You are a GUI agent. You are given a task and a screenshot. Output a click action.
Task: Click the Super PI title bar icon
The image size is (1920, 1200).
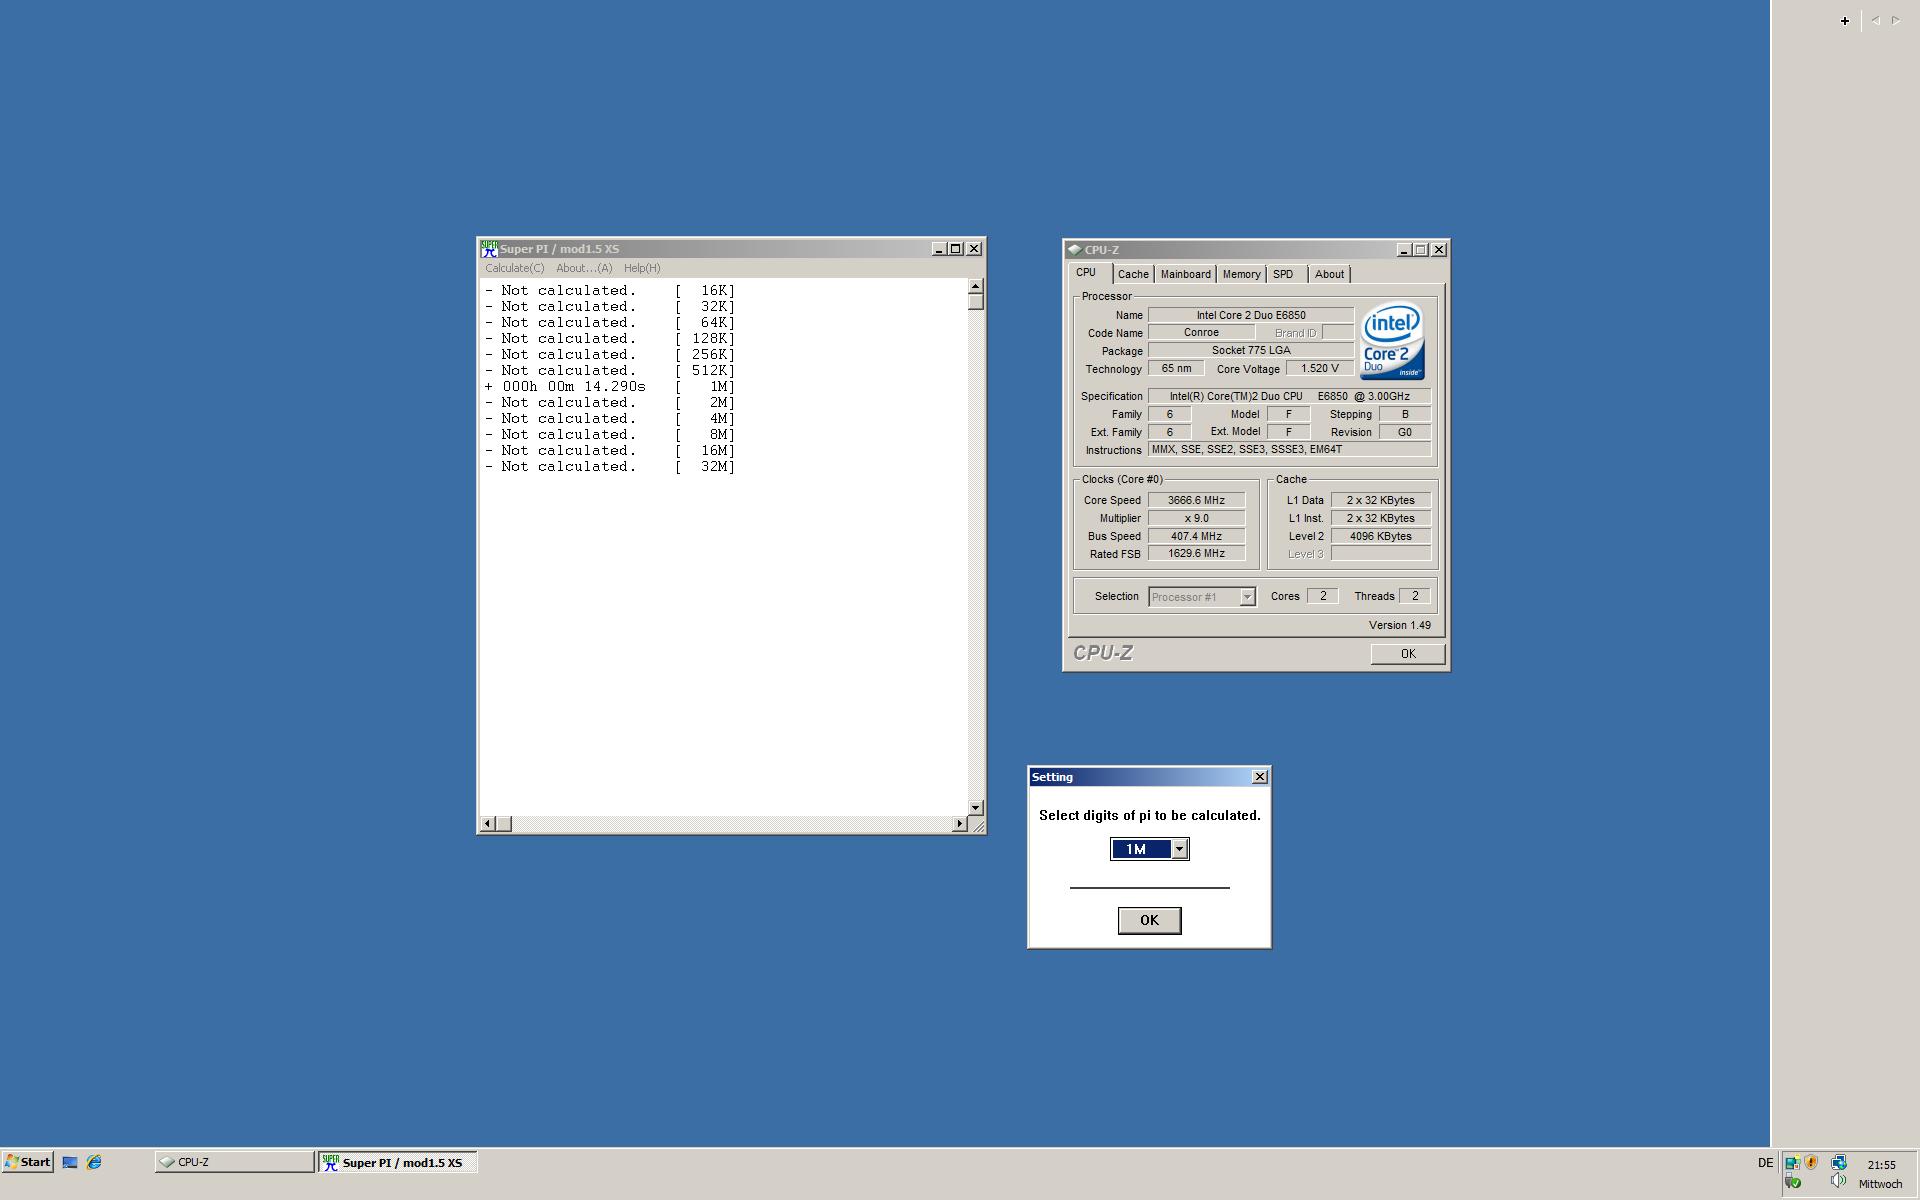click(x=489, y=249)
